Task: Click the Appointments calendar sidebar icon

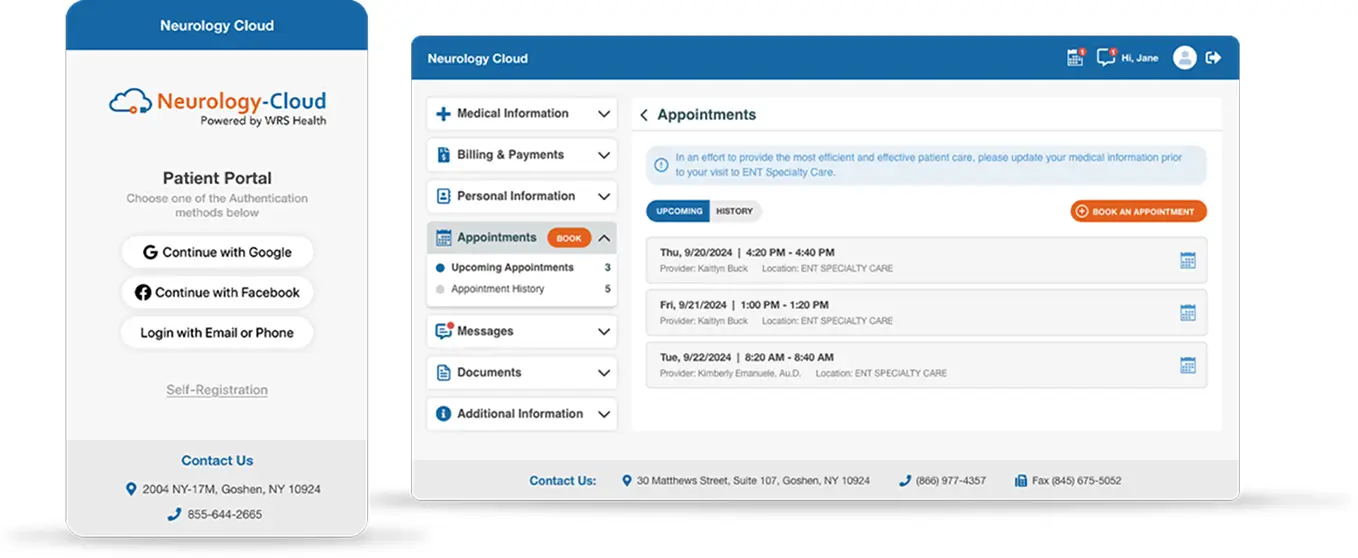Action: [443, 238]
